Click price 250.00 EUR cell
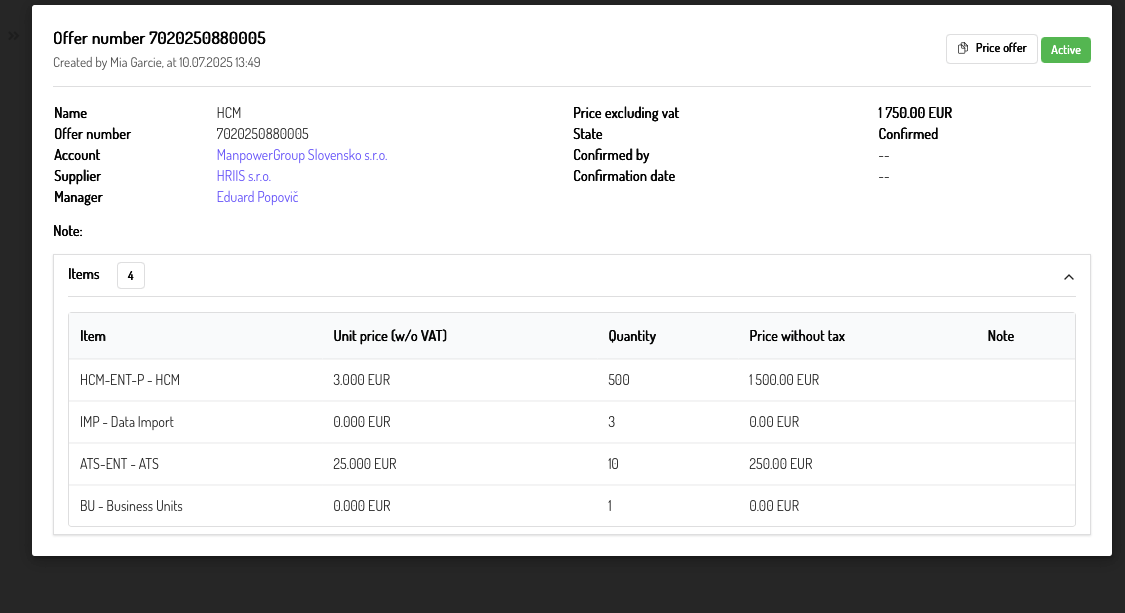 pyautogui.click(x=781, y=464)
